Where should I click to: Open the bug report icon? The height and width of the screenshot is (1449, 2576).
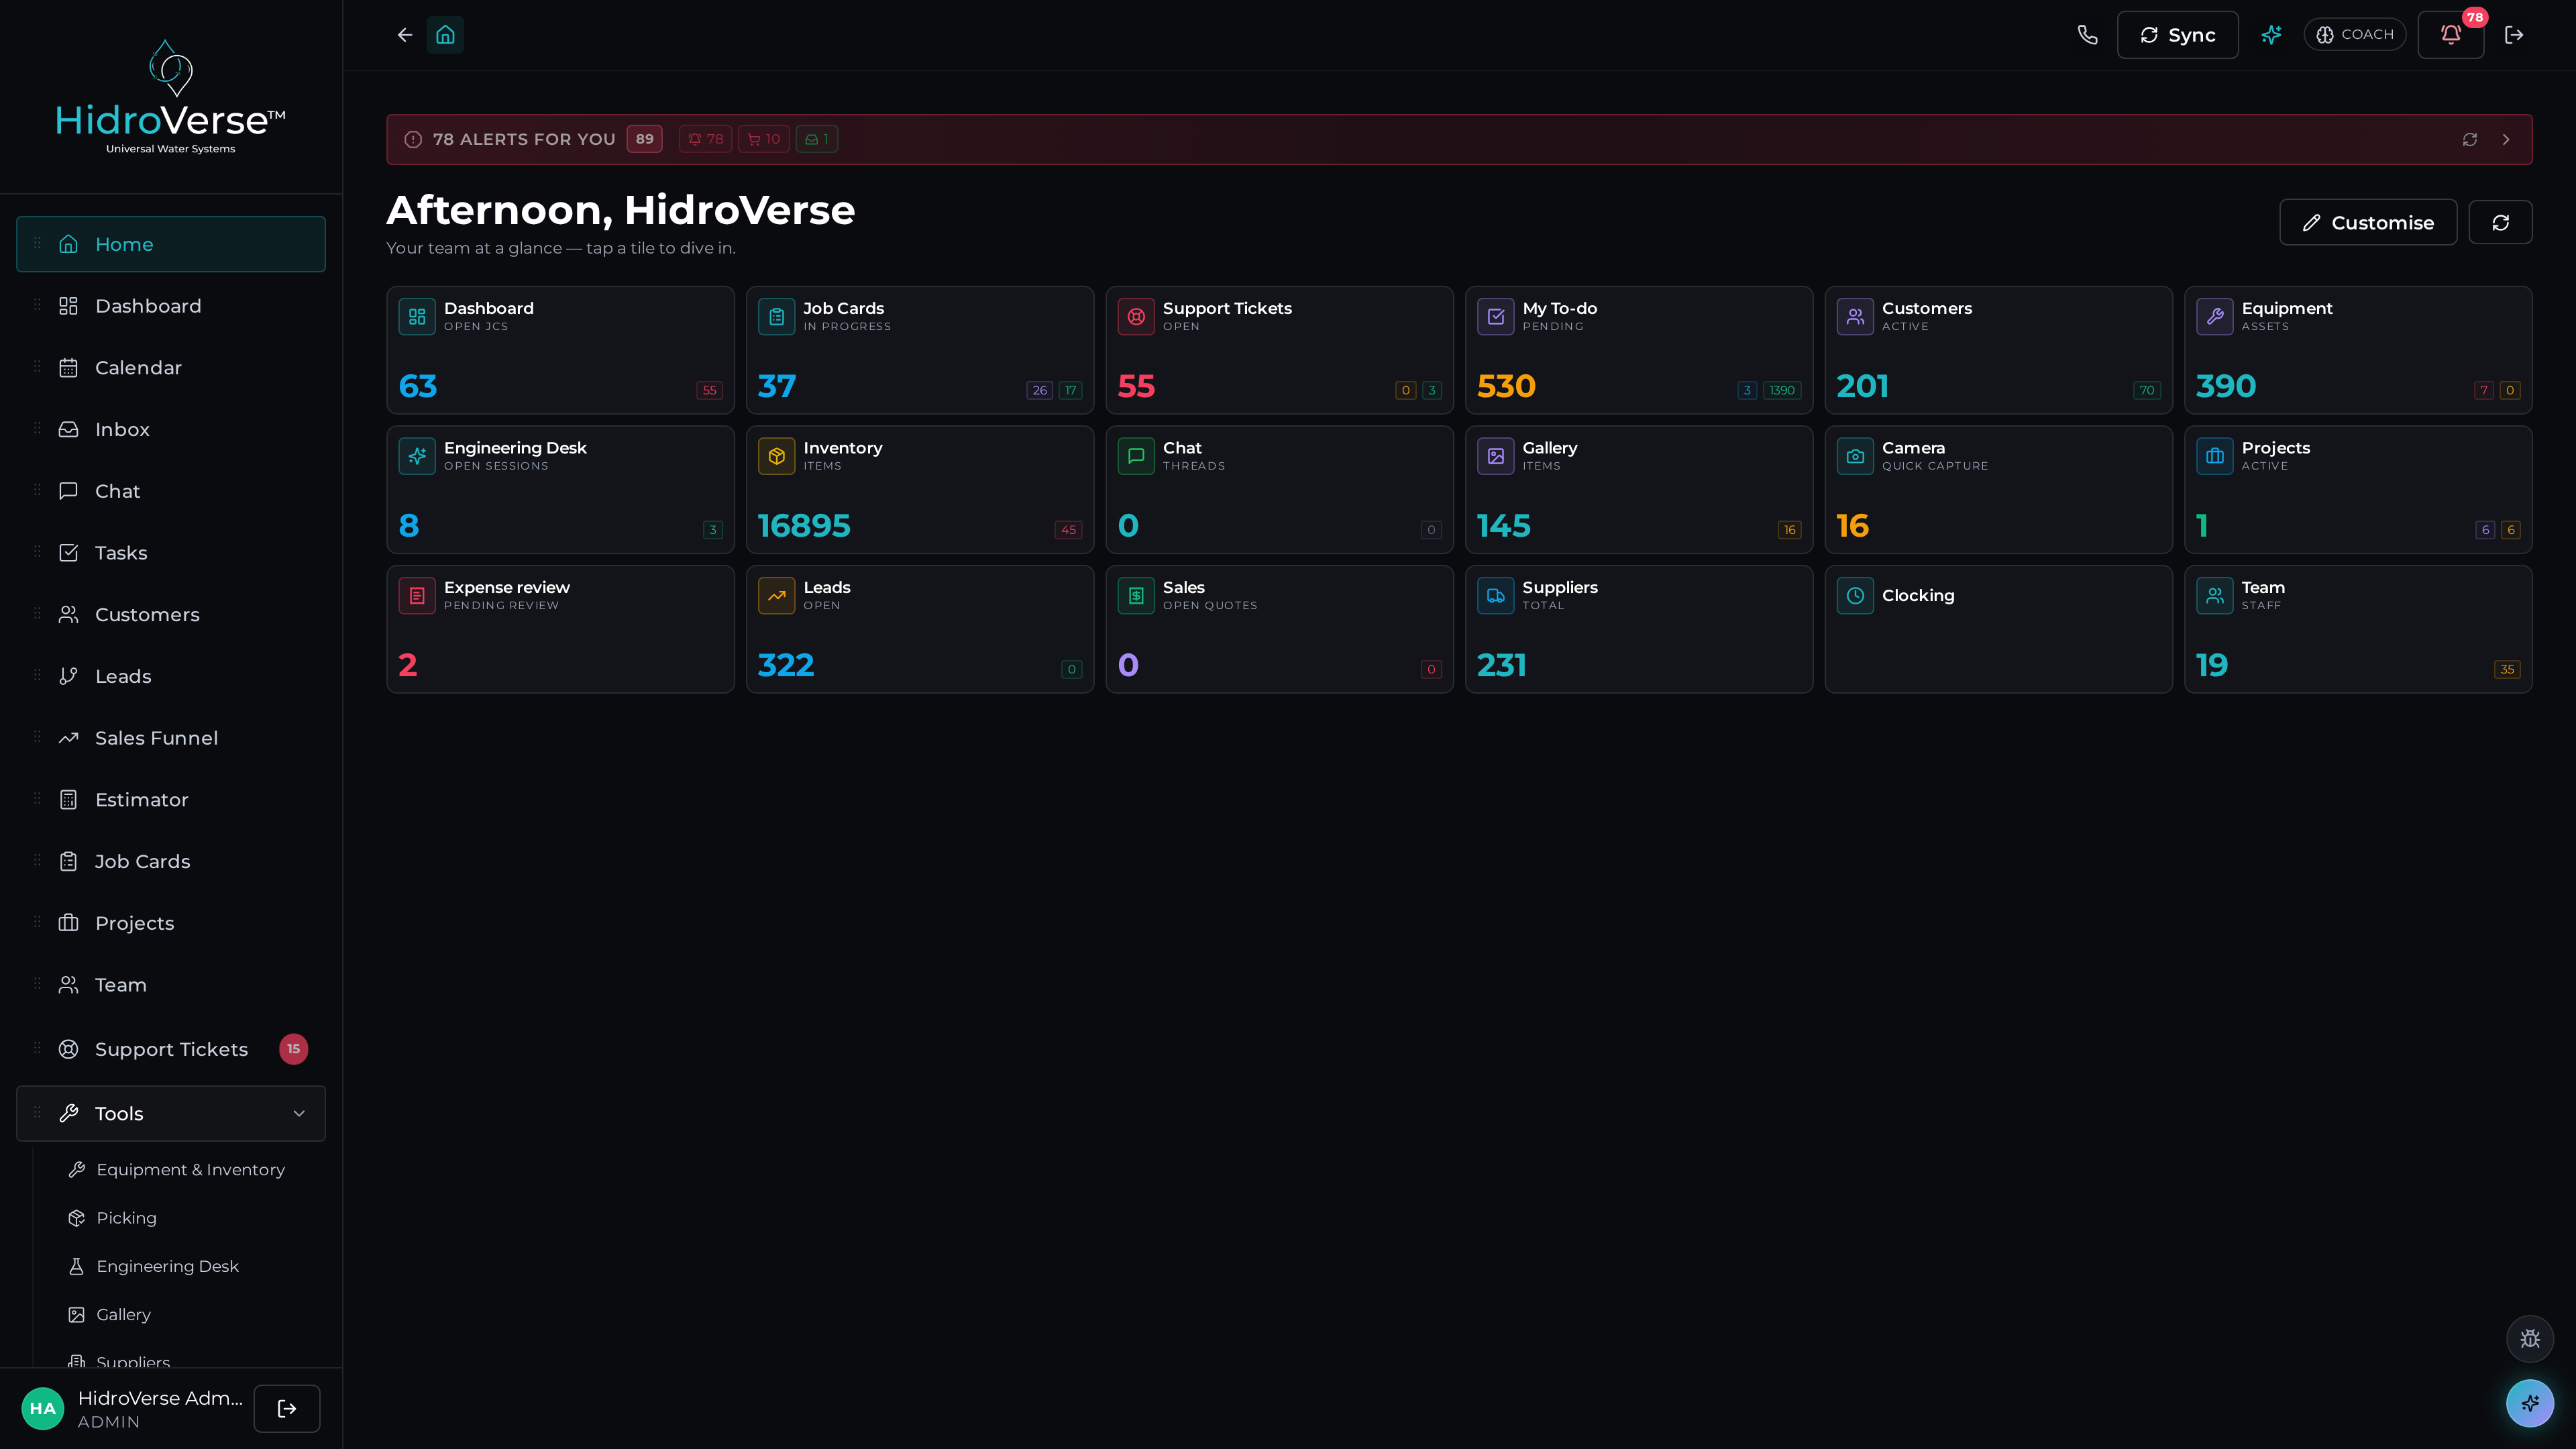[2530, 1339]
